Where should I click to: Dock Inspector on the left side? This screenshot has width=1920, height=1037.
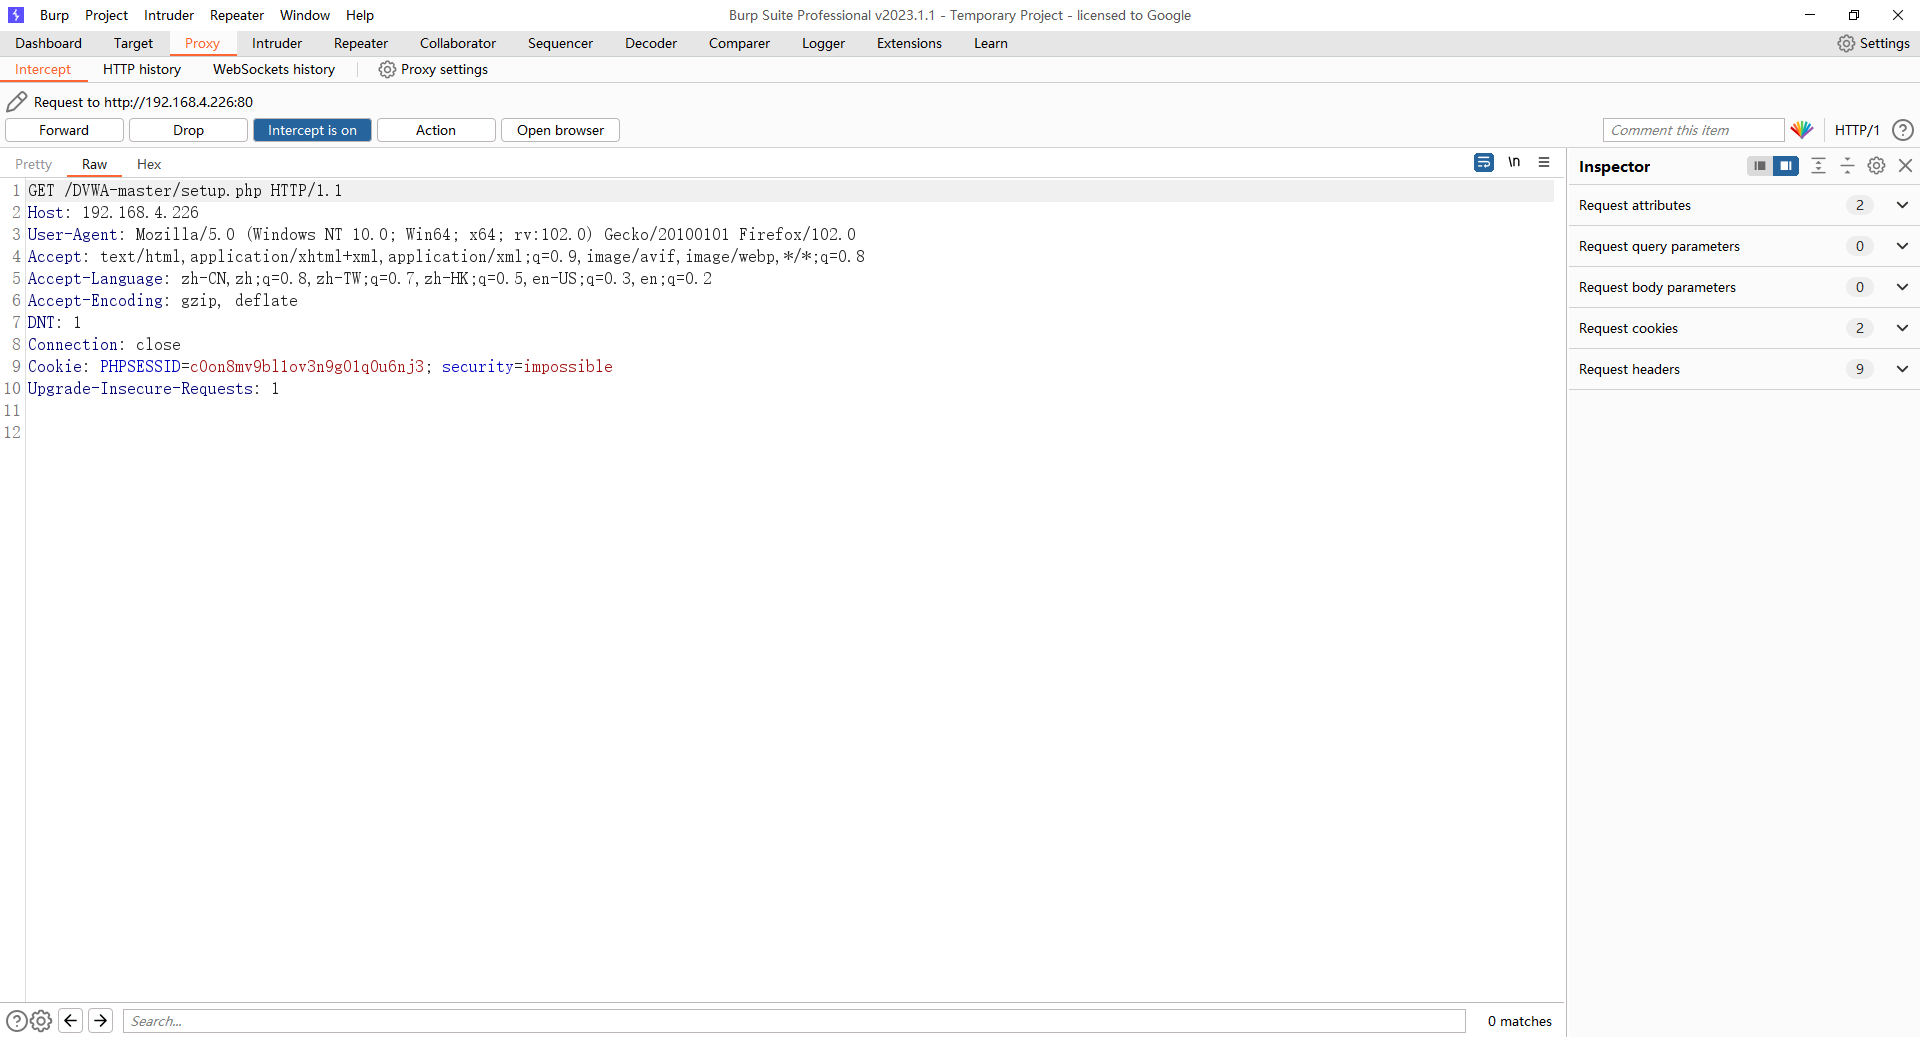click(1759, 166)
